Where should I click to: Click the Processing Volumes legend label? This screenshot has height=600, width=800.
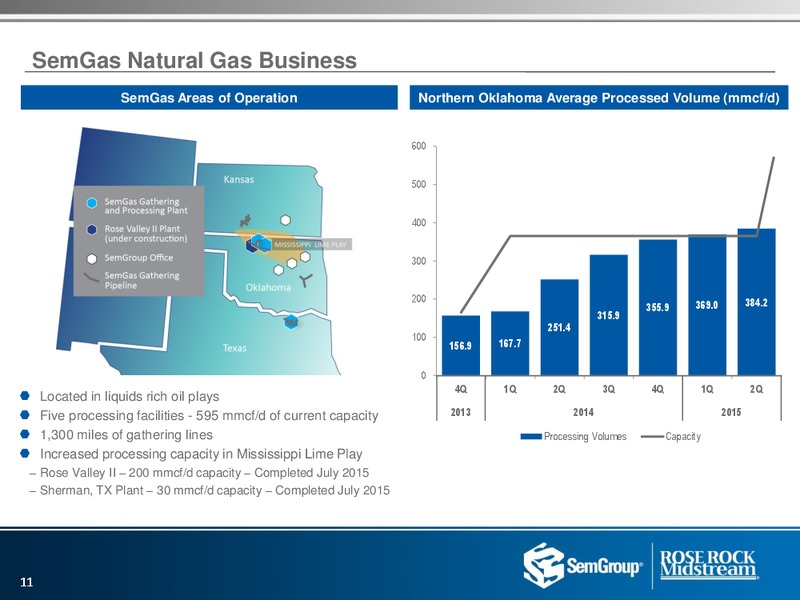click(585, 437)
